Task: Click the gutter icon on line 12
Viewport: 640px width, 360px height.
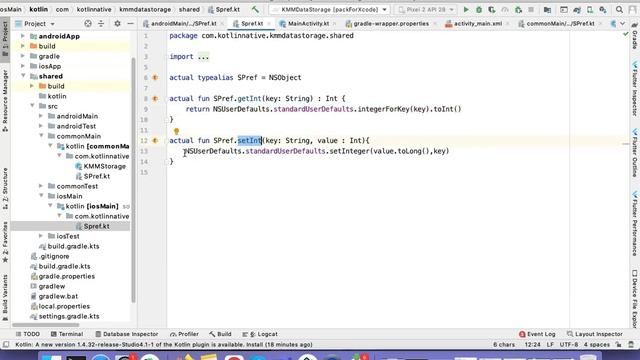Action: click(x=155, y=140)
